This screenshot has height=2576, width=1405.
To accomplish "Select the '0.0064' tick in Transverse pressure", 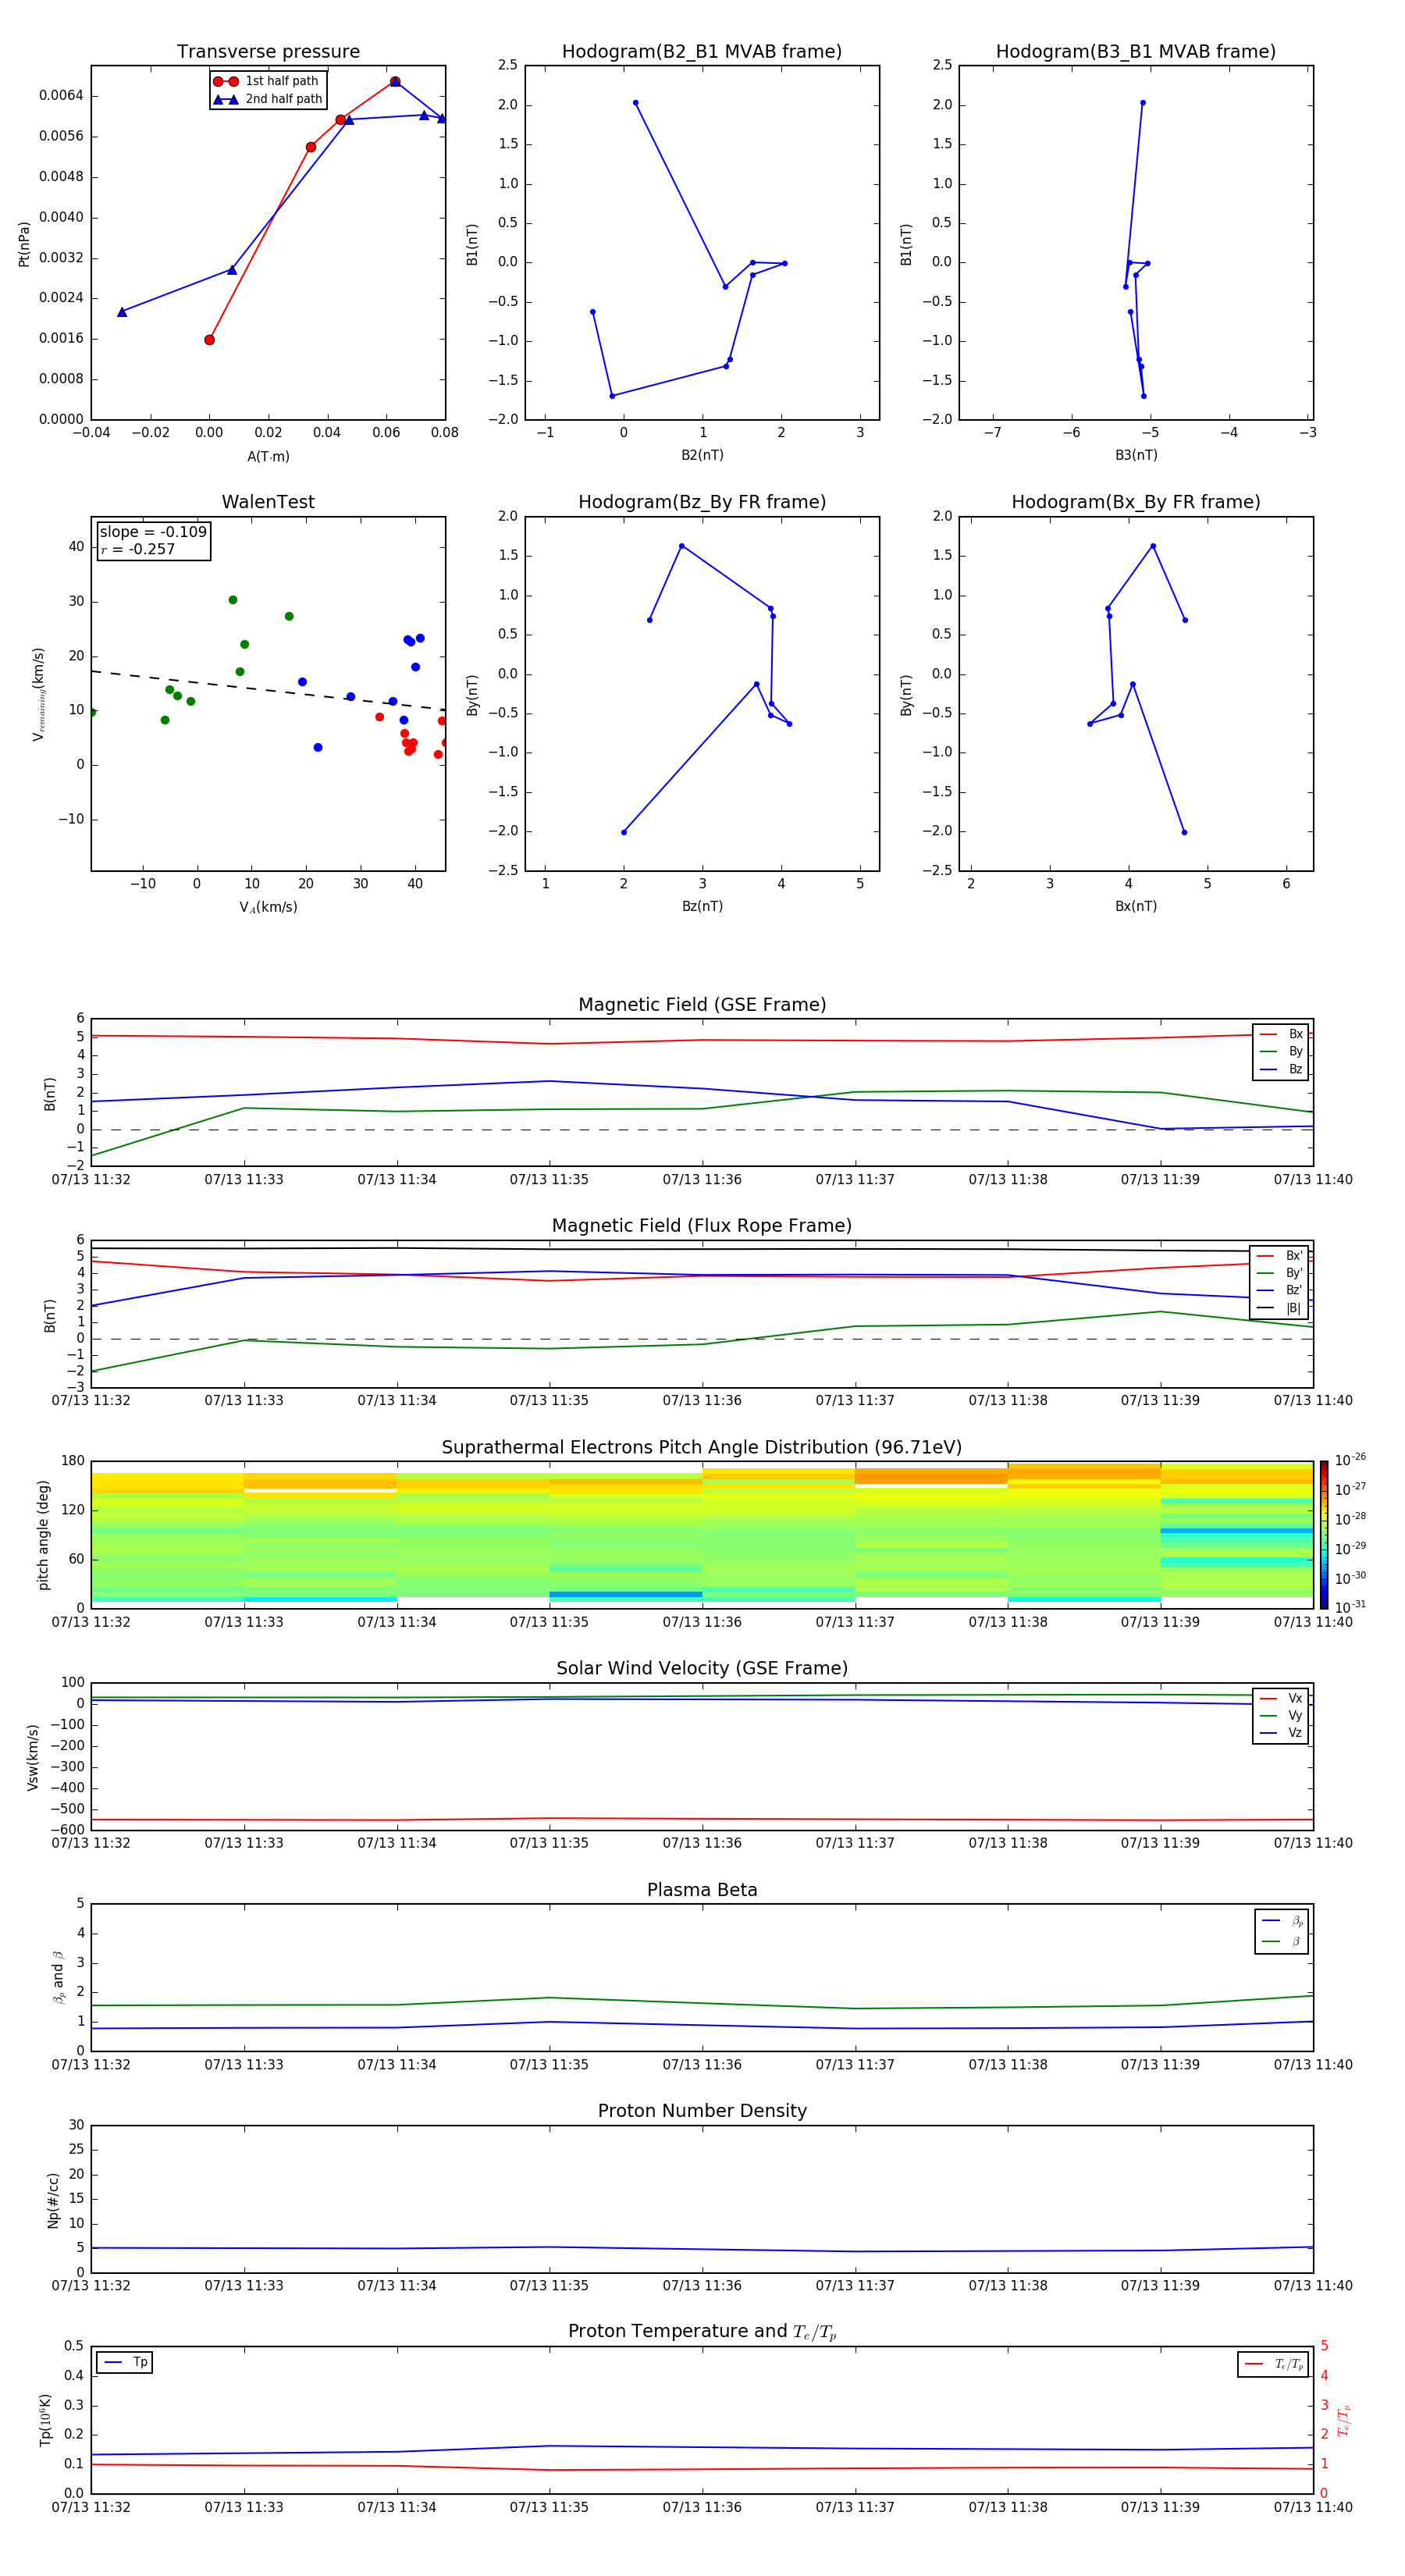I will tap(61, 96).
